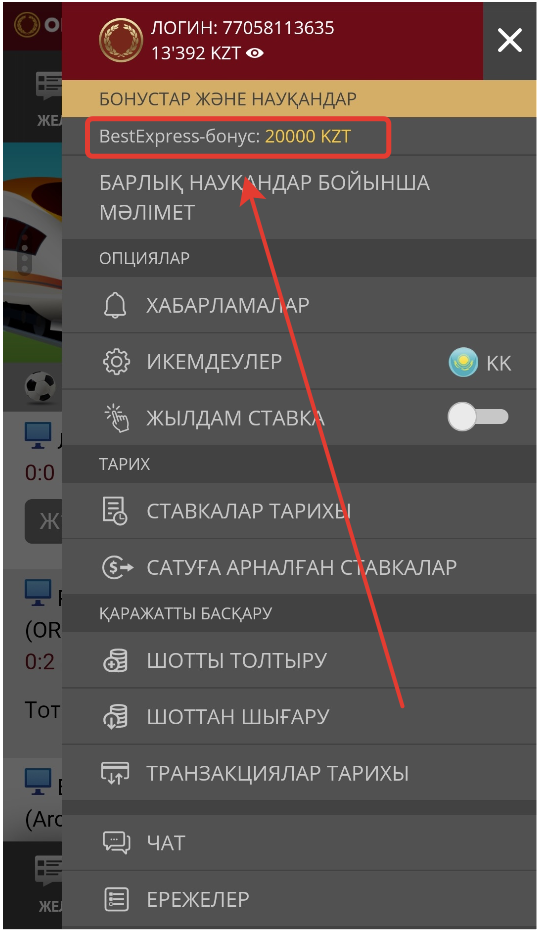The width and height of the screenshot is (540, 933).
Task: Open the KK language selector flag
Action: pyautogui.click(x=463, y=362)
